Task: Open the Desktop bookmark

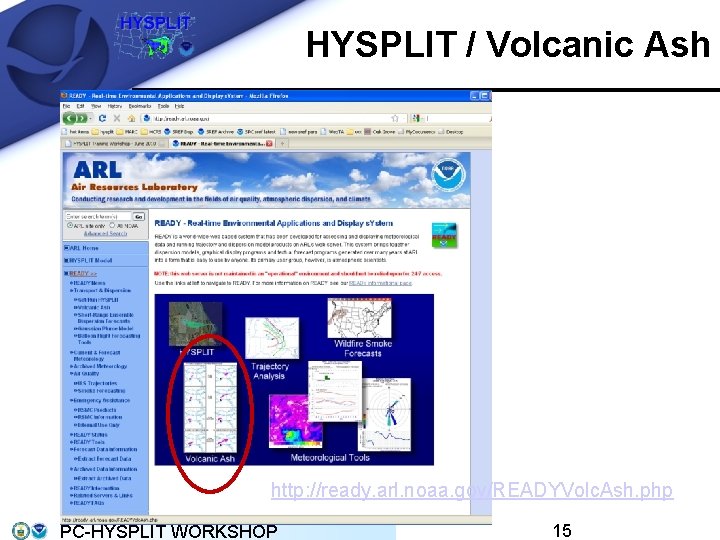Action: (x=450, y=132)
